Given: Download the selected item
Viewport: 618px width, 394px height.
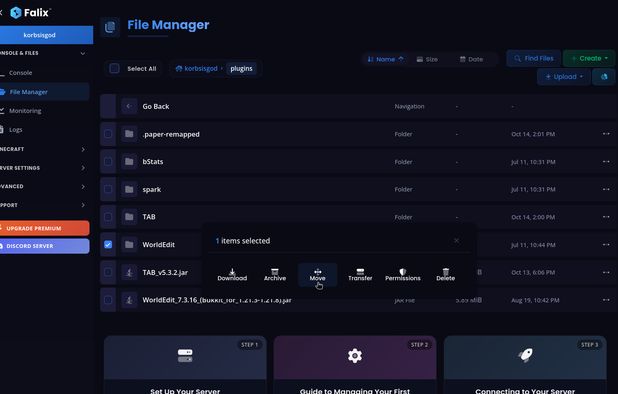Looking at the screenshot, I should pos(232,275).
